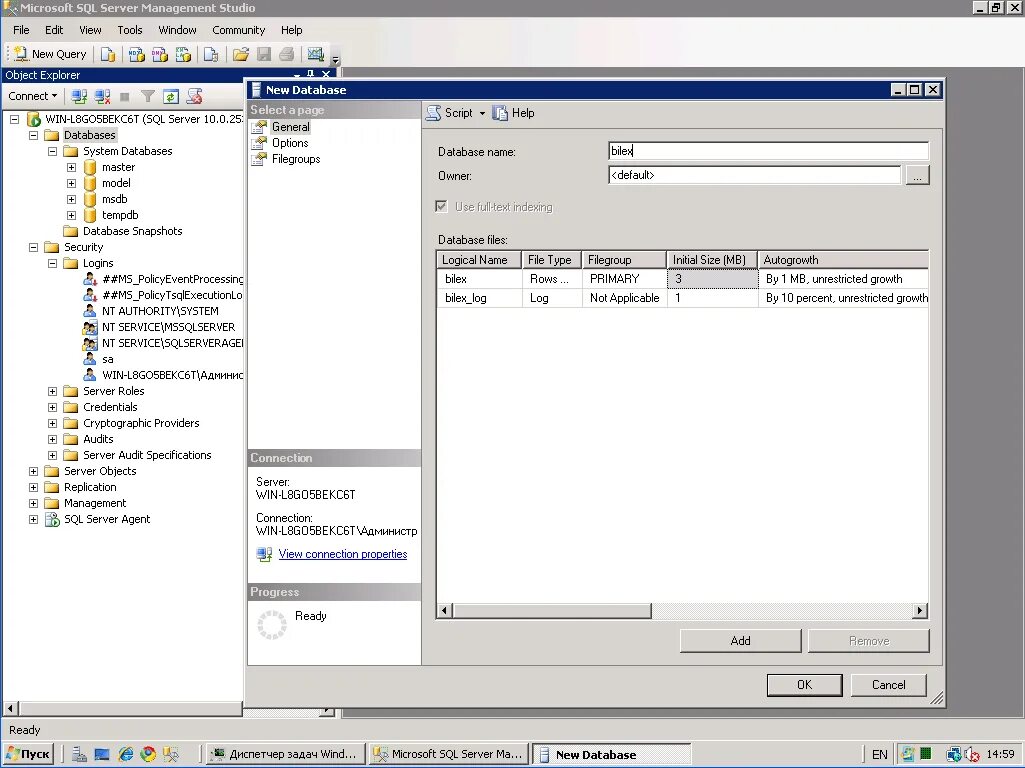
Task: Click the Script button in New Database
Action: [450, 113]
